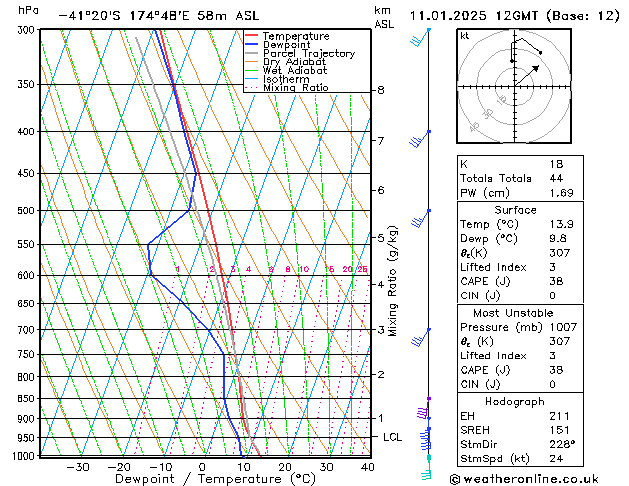Click the wind barb at 400 hPa
This screenshot has height=486, width=629.
tap(420, 139)
